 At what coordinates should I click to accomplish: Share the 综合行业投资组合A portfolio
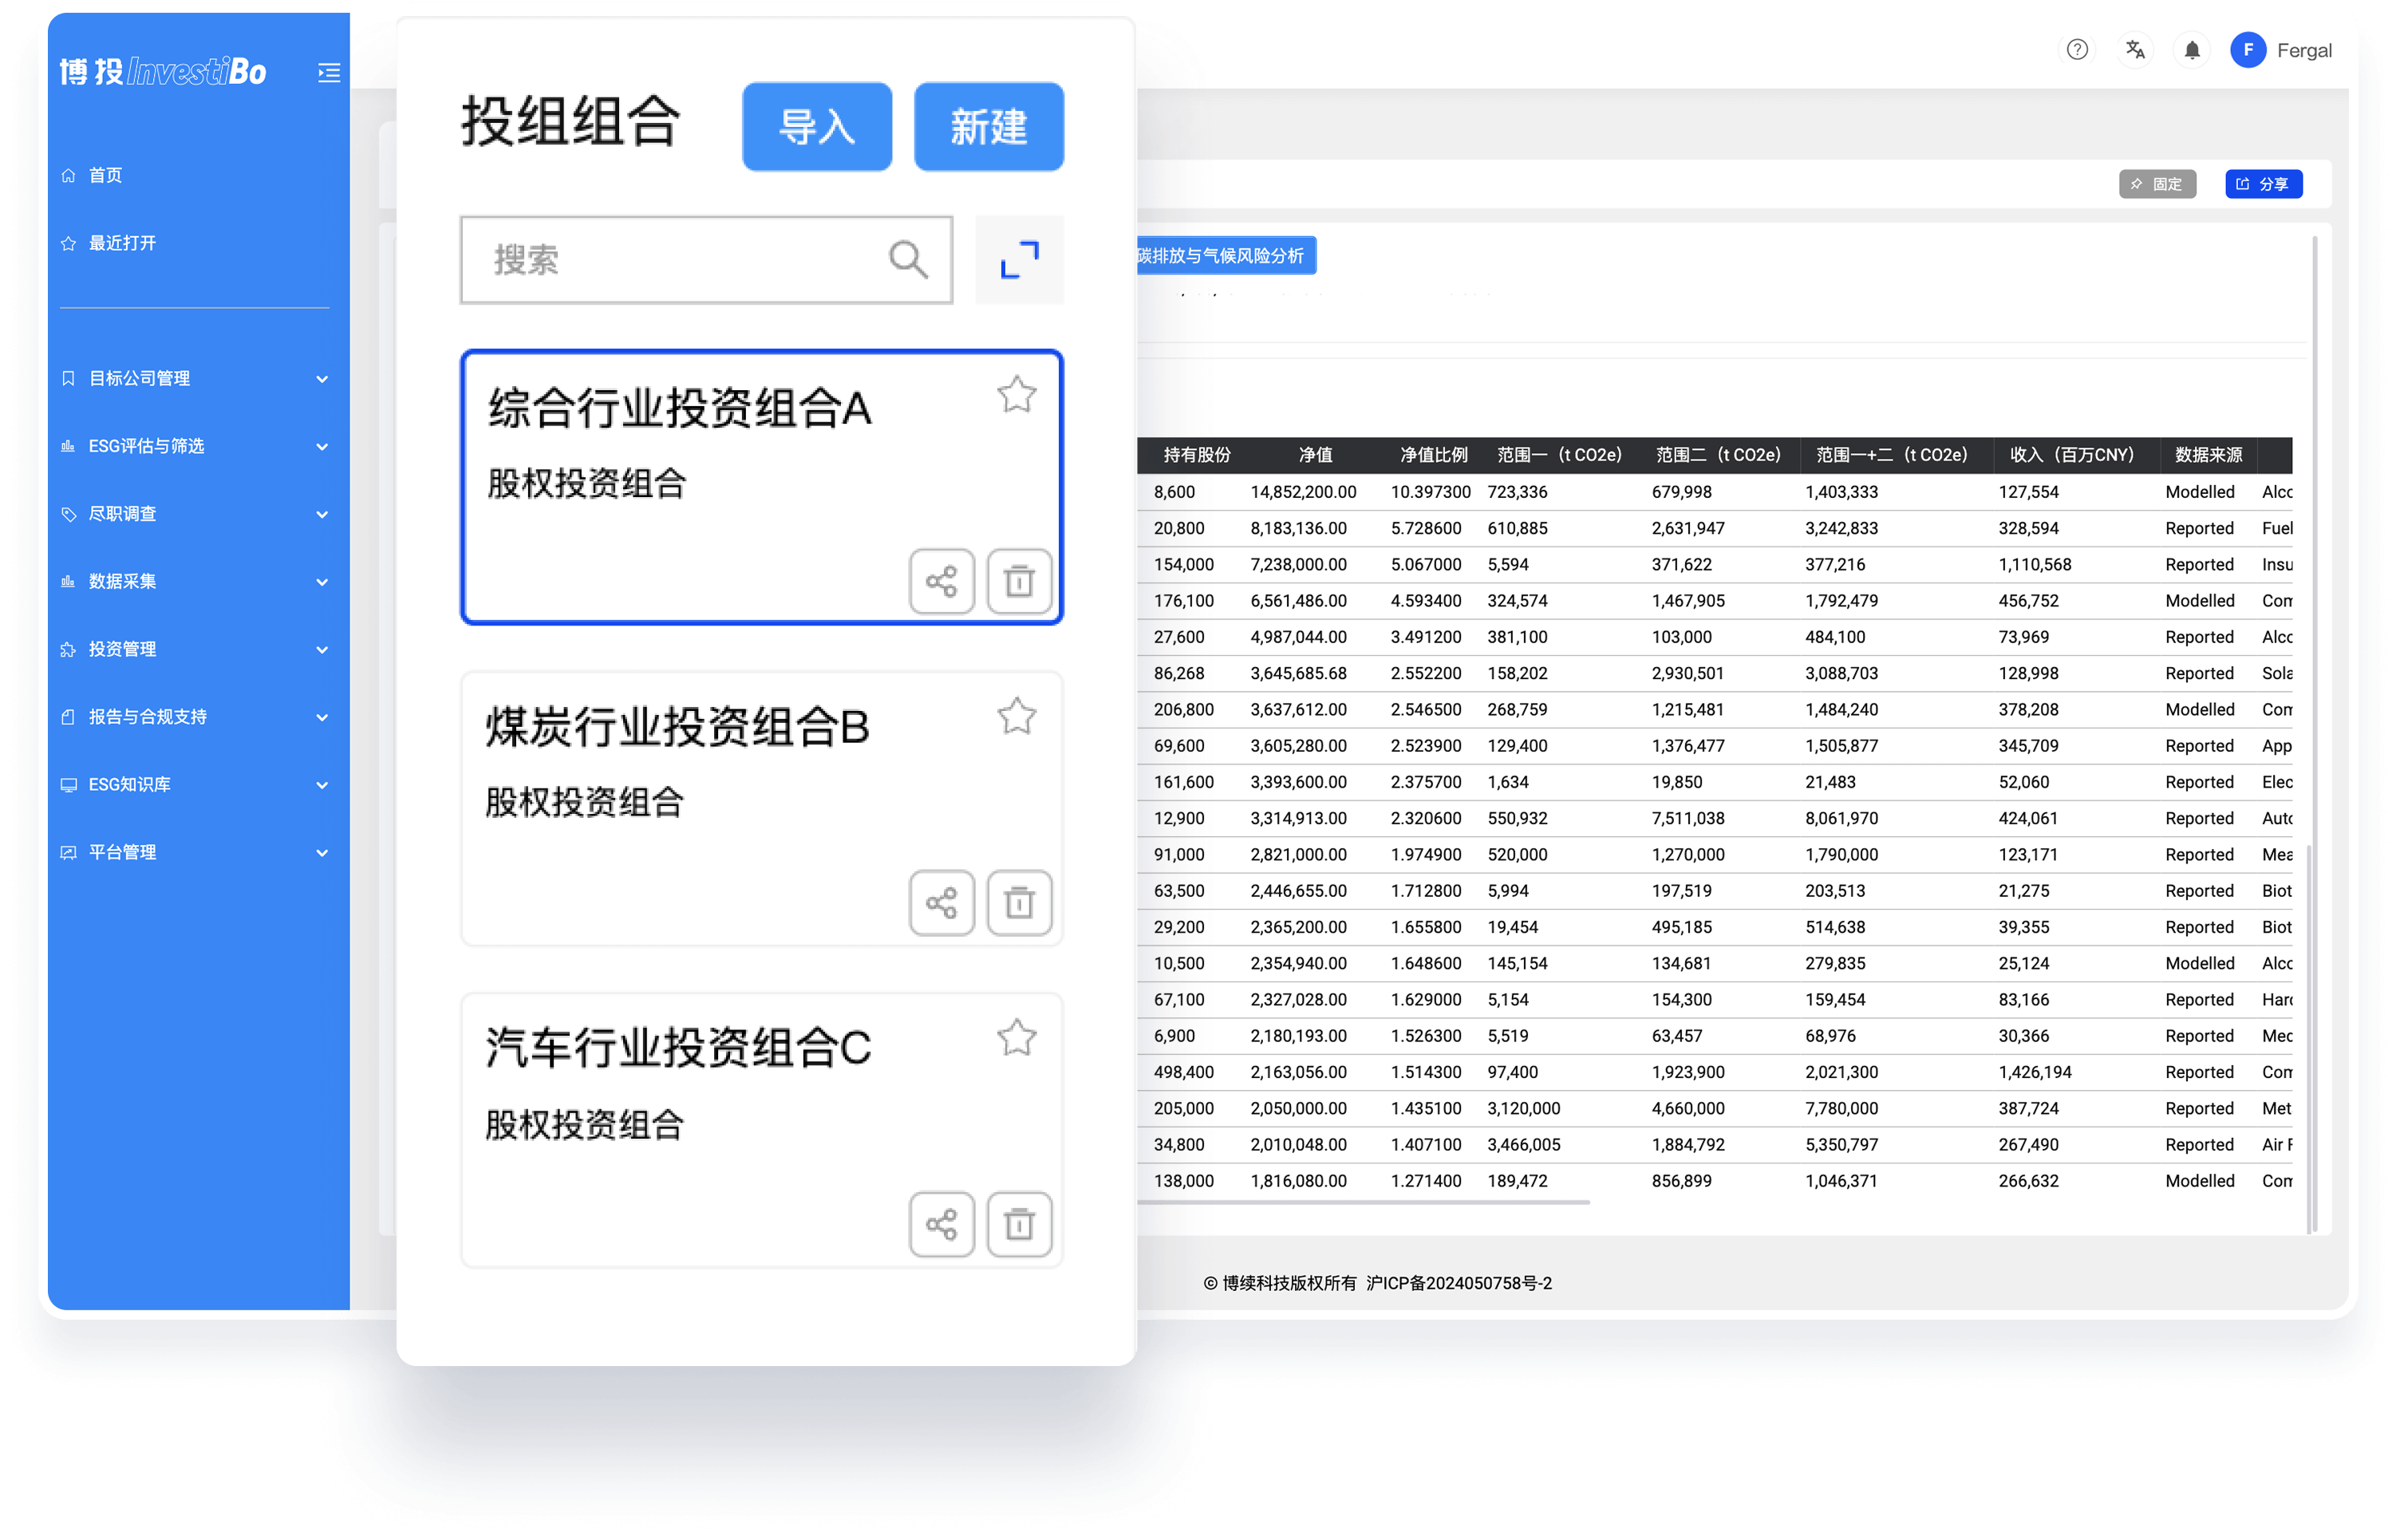click(941, 581)
